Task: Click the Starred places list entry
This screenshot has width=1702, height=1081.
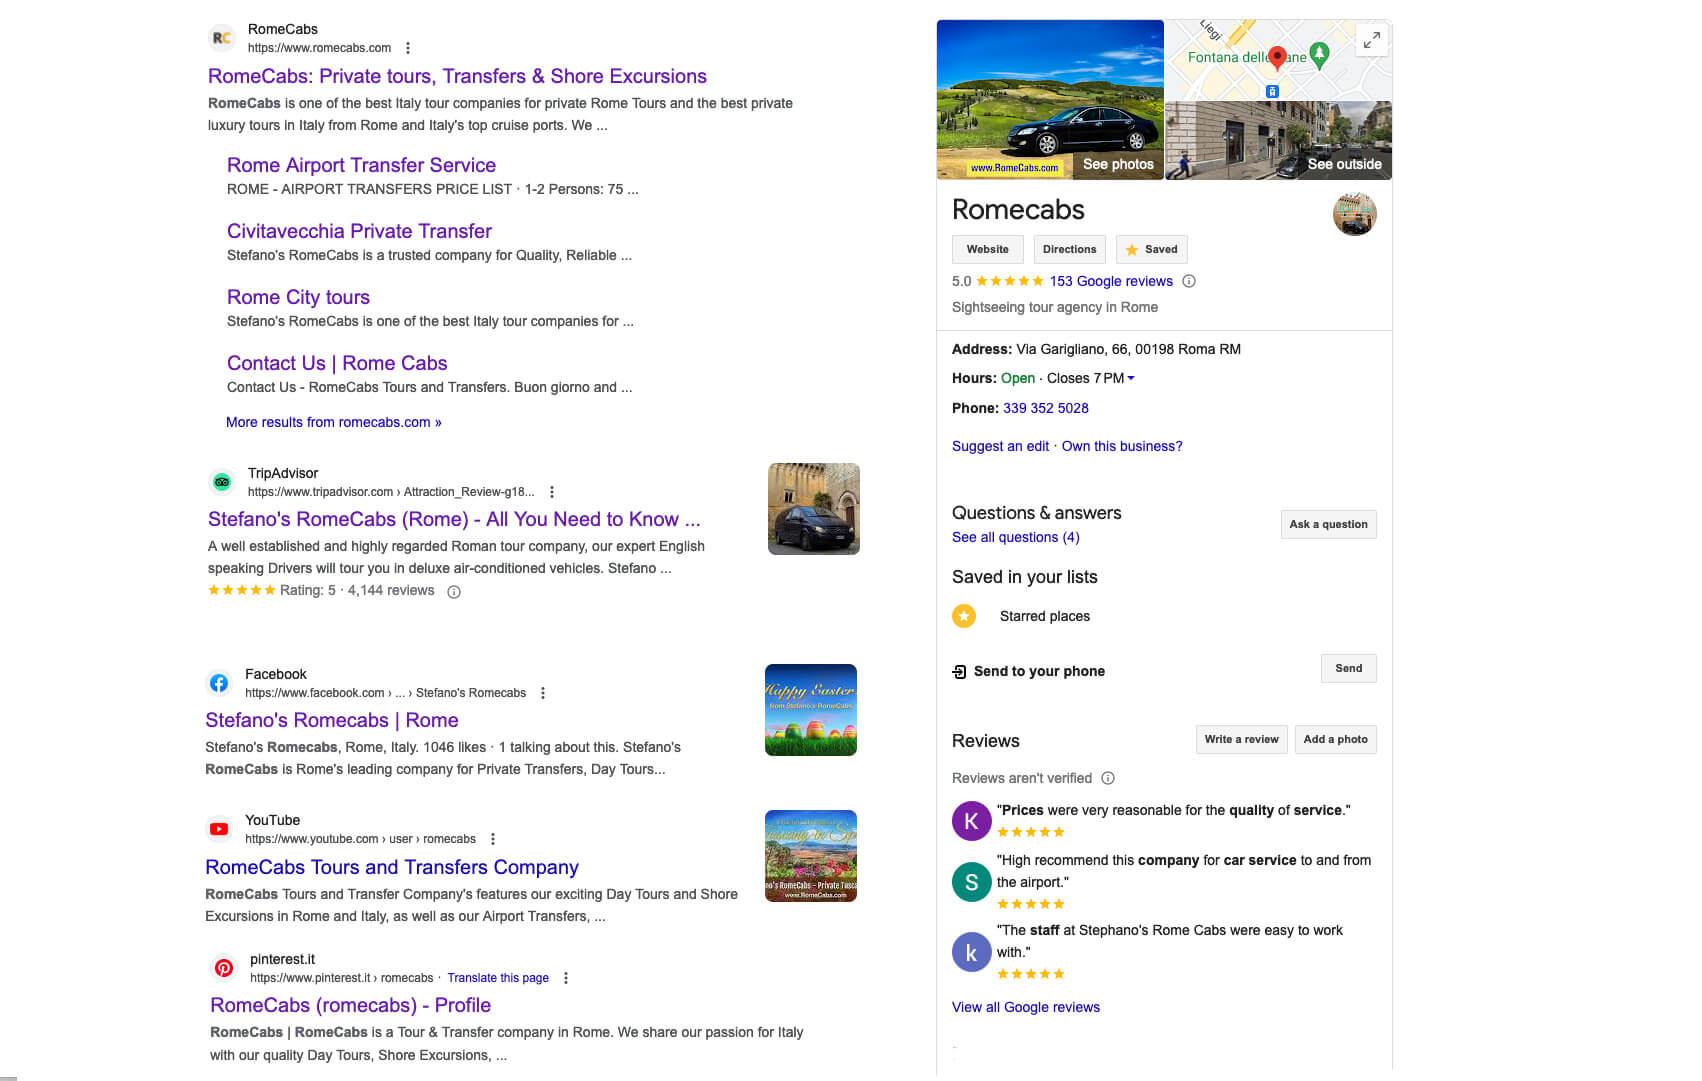Action: pos(1045,616)
